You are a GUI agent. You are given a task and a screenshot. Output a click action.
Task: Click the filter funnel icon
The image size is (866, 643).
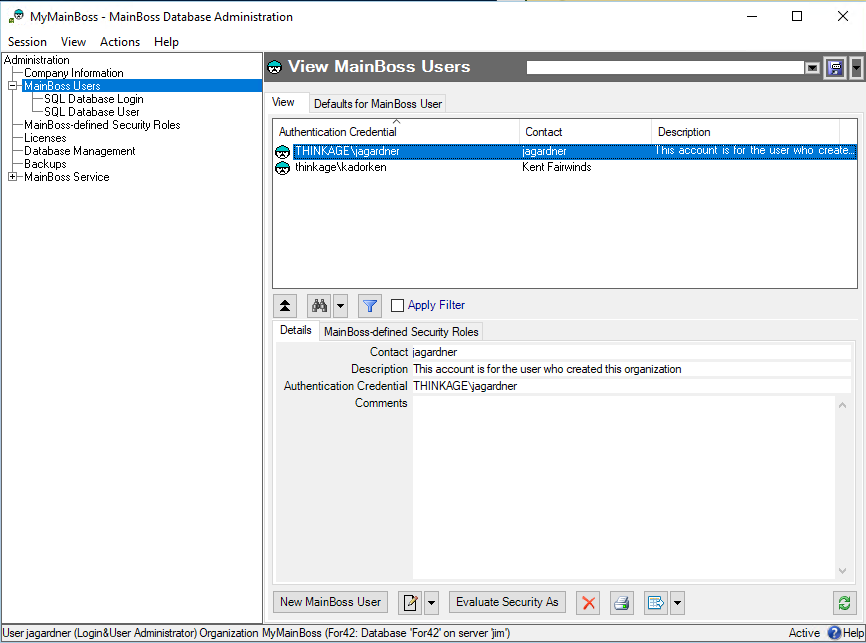tap(369, 305)
